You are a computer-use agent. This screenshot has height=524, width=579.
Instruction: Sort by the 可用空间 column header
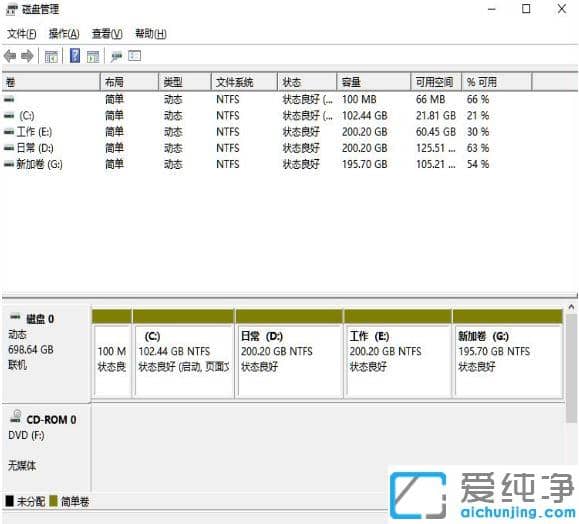click(436, 82)
